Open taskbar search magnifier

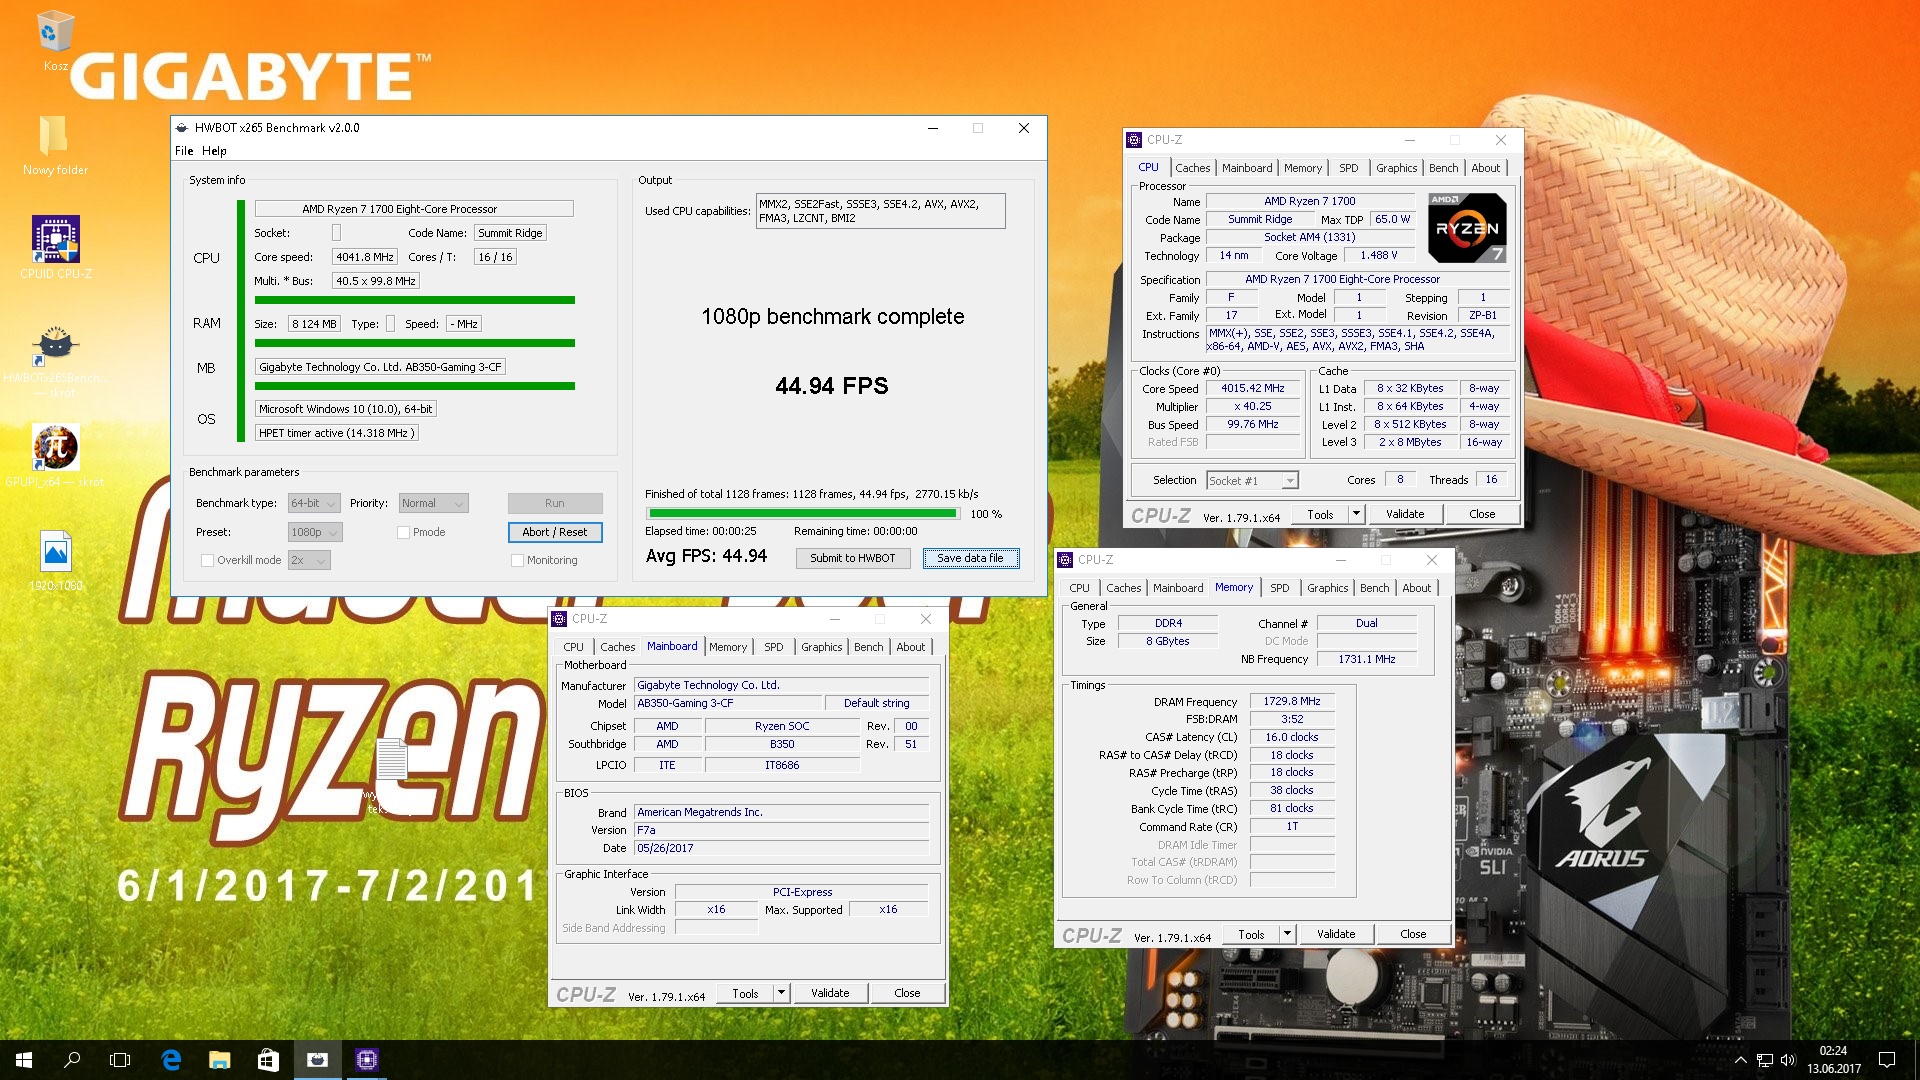[72, 1060]
